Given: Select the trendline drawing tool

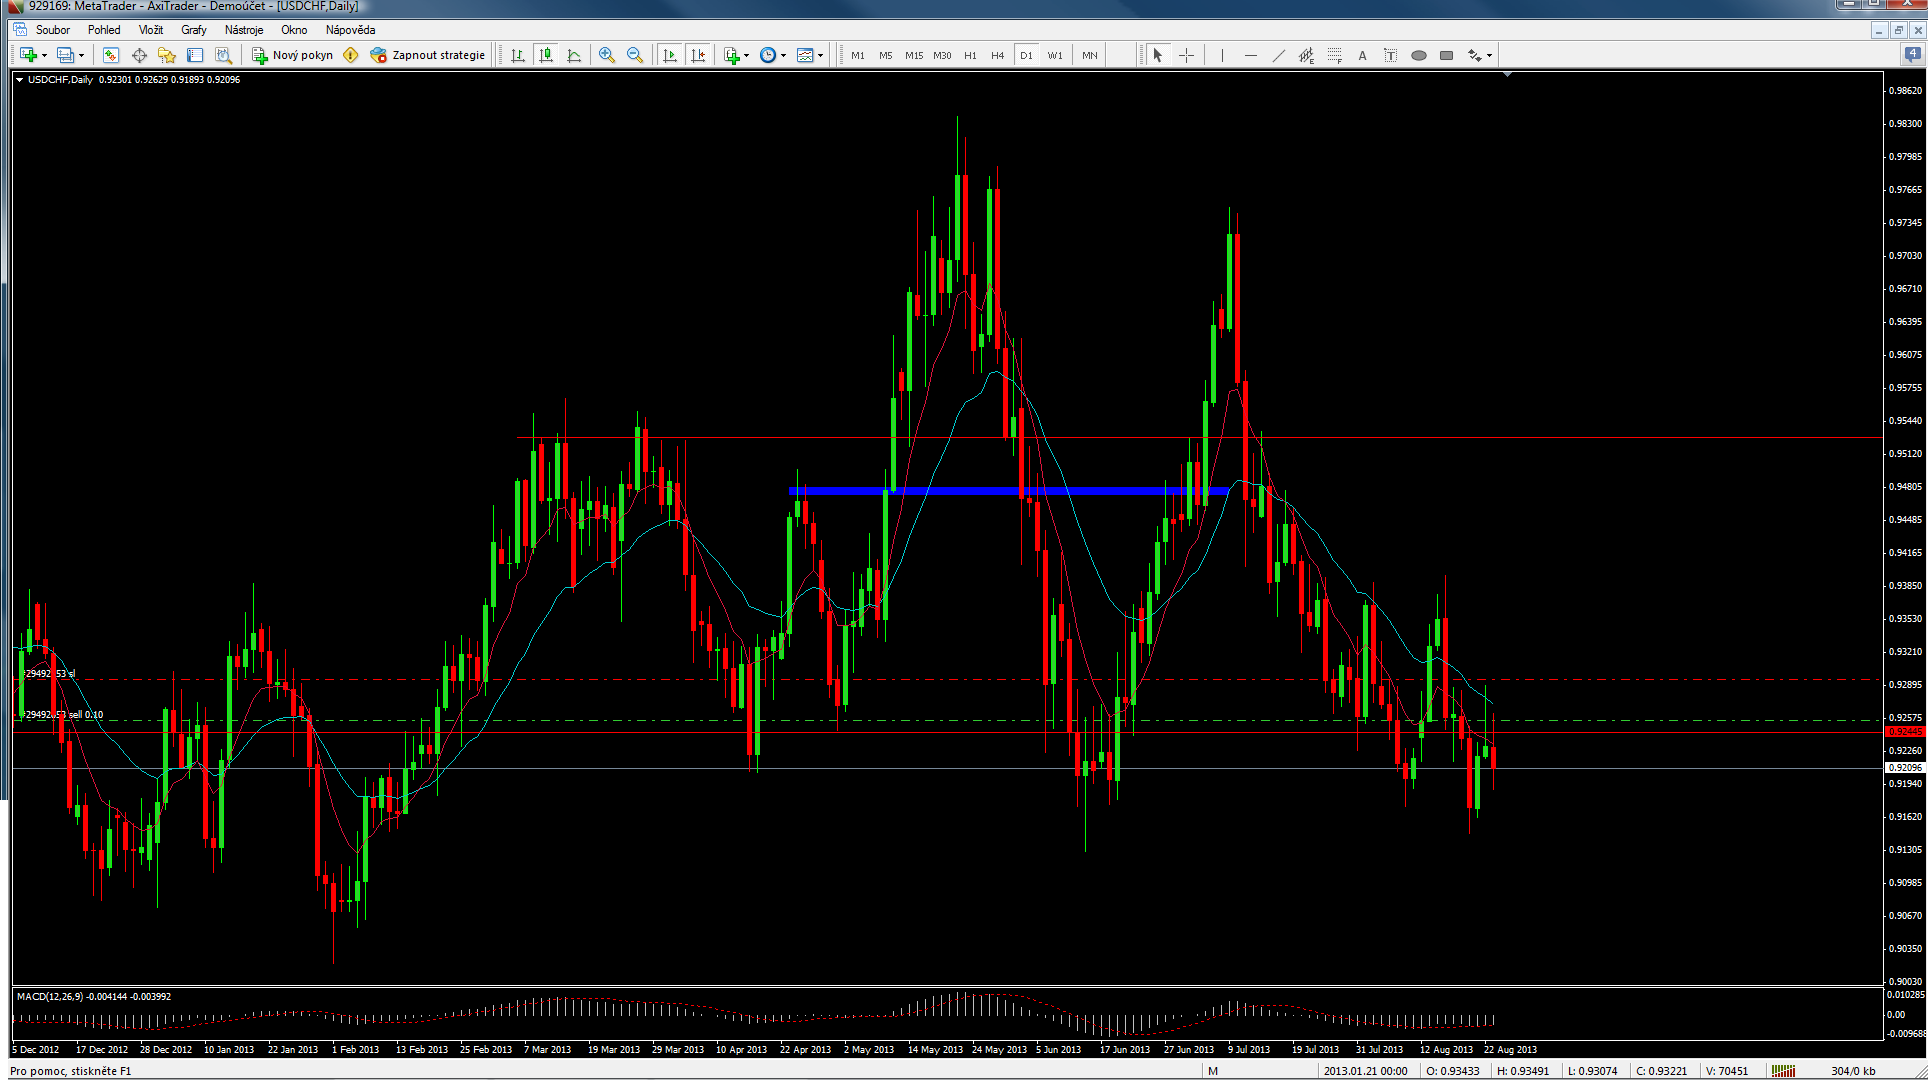Looking at the screenshot, I should 1278,55.
